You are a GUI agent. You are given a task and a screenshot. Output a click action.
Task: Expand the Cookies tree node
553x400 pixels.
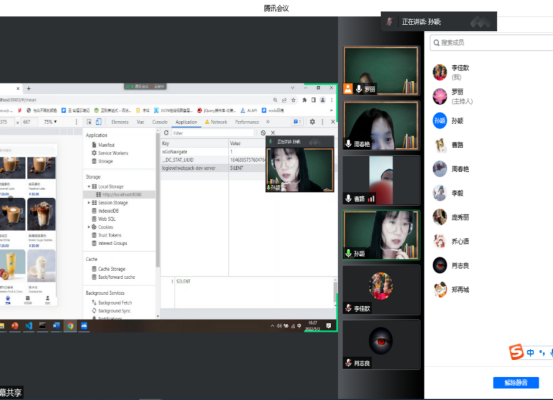(89, 227)
